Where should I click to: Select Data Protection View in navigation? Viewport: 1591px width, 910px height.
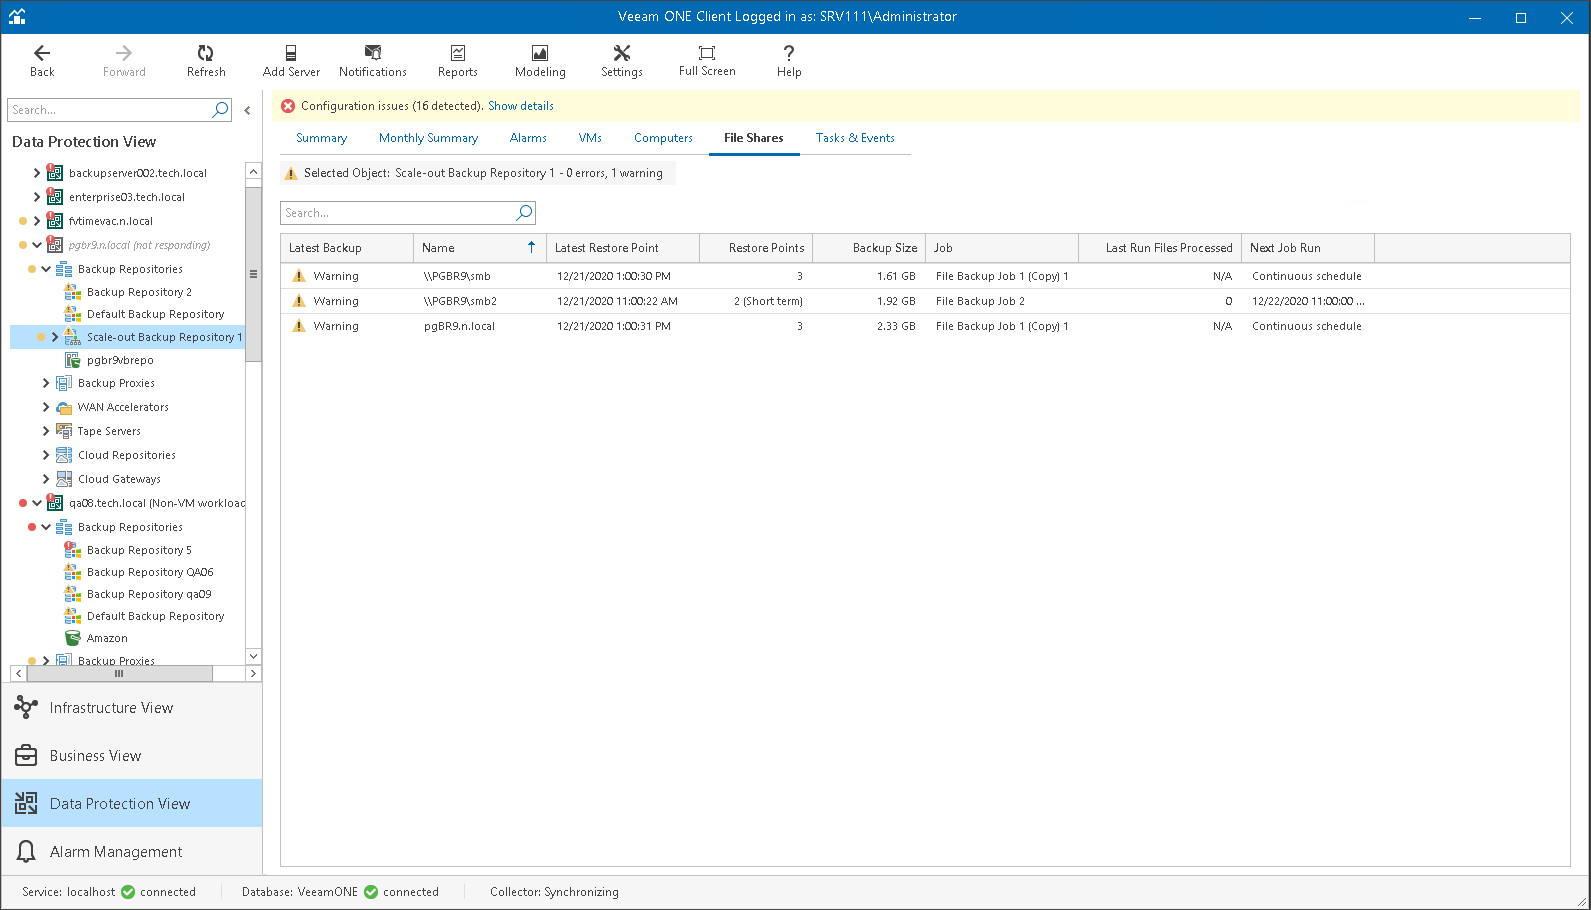(132, 804)
